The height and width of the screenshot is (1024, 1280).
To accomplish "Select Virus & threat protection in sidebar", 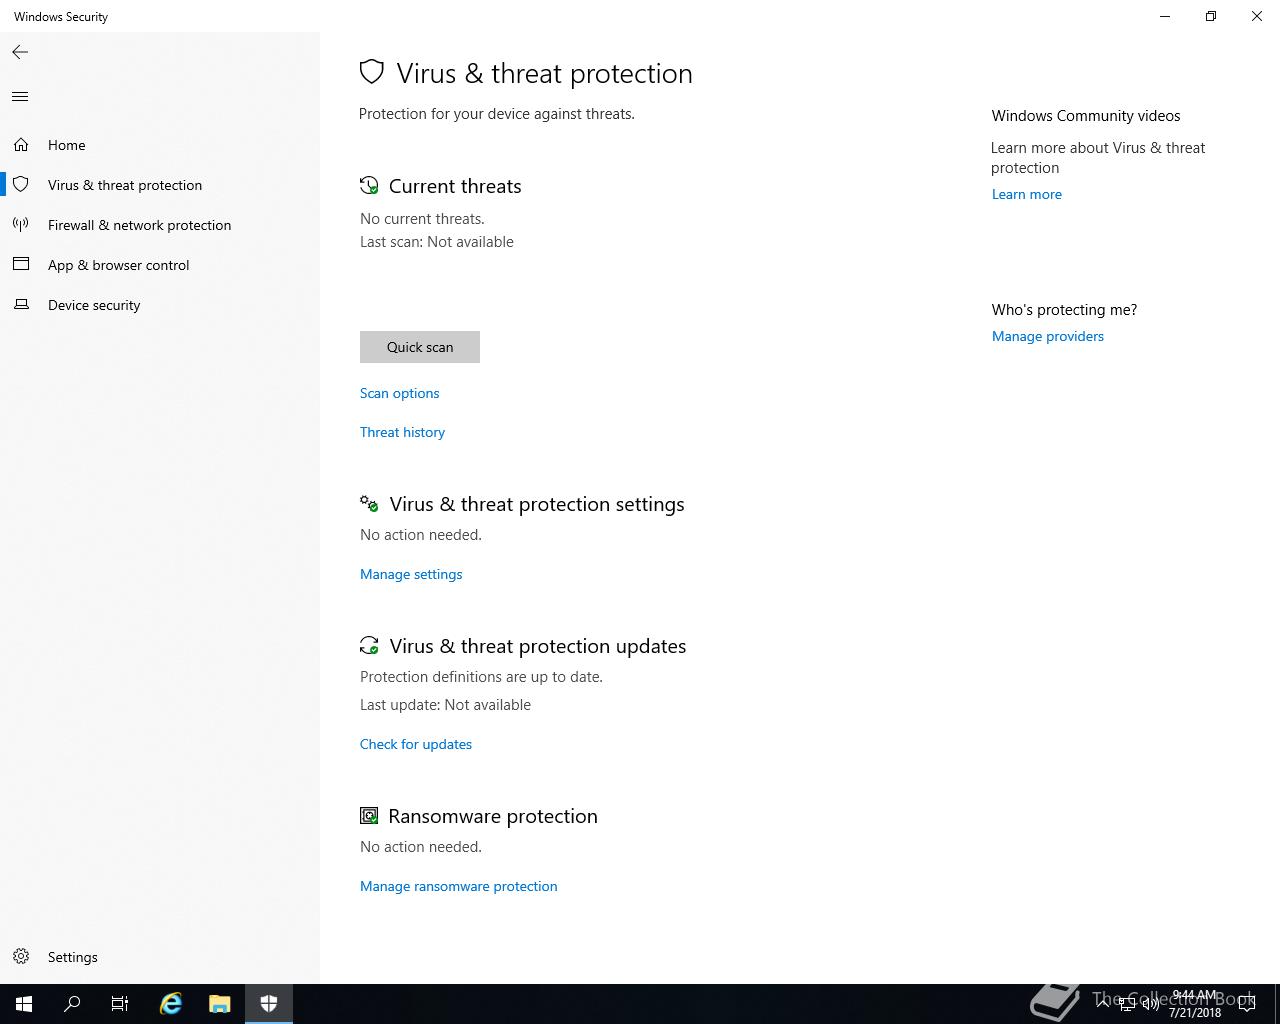I will tap(160, 185).
